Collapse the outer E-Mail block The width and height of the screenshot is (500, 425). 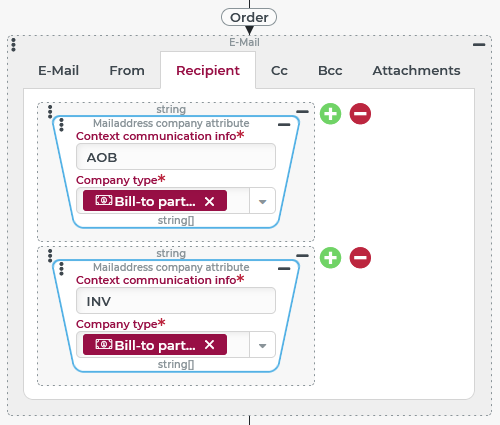(479, 44)
